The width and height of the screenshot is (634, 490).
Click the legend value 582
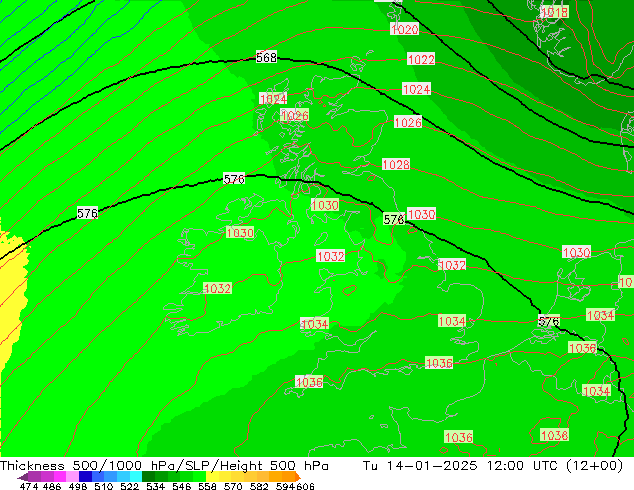[259, 486]
